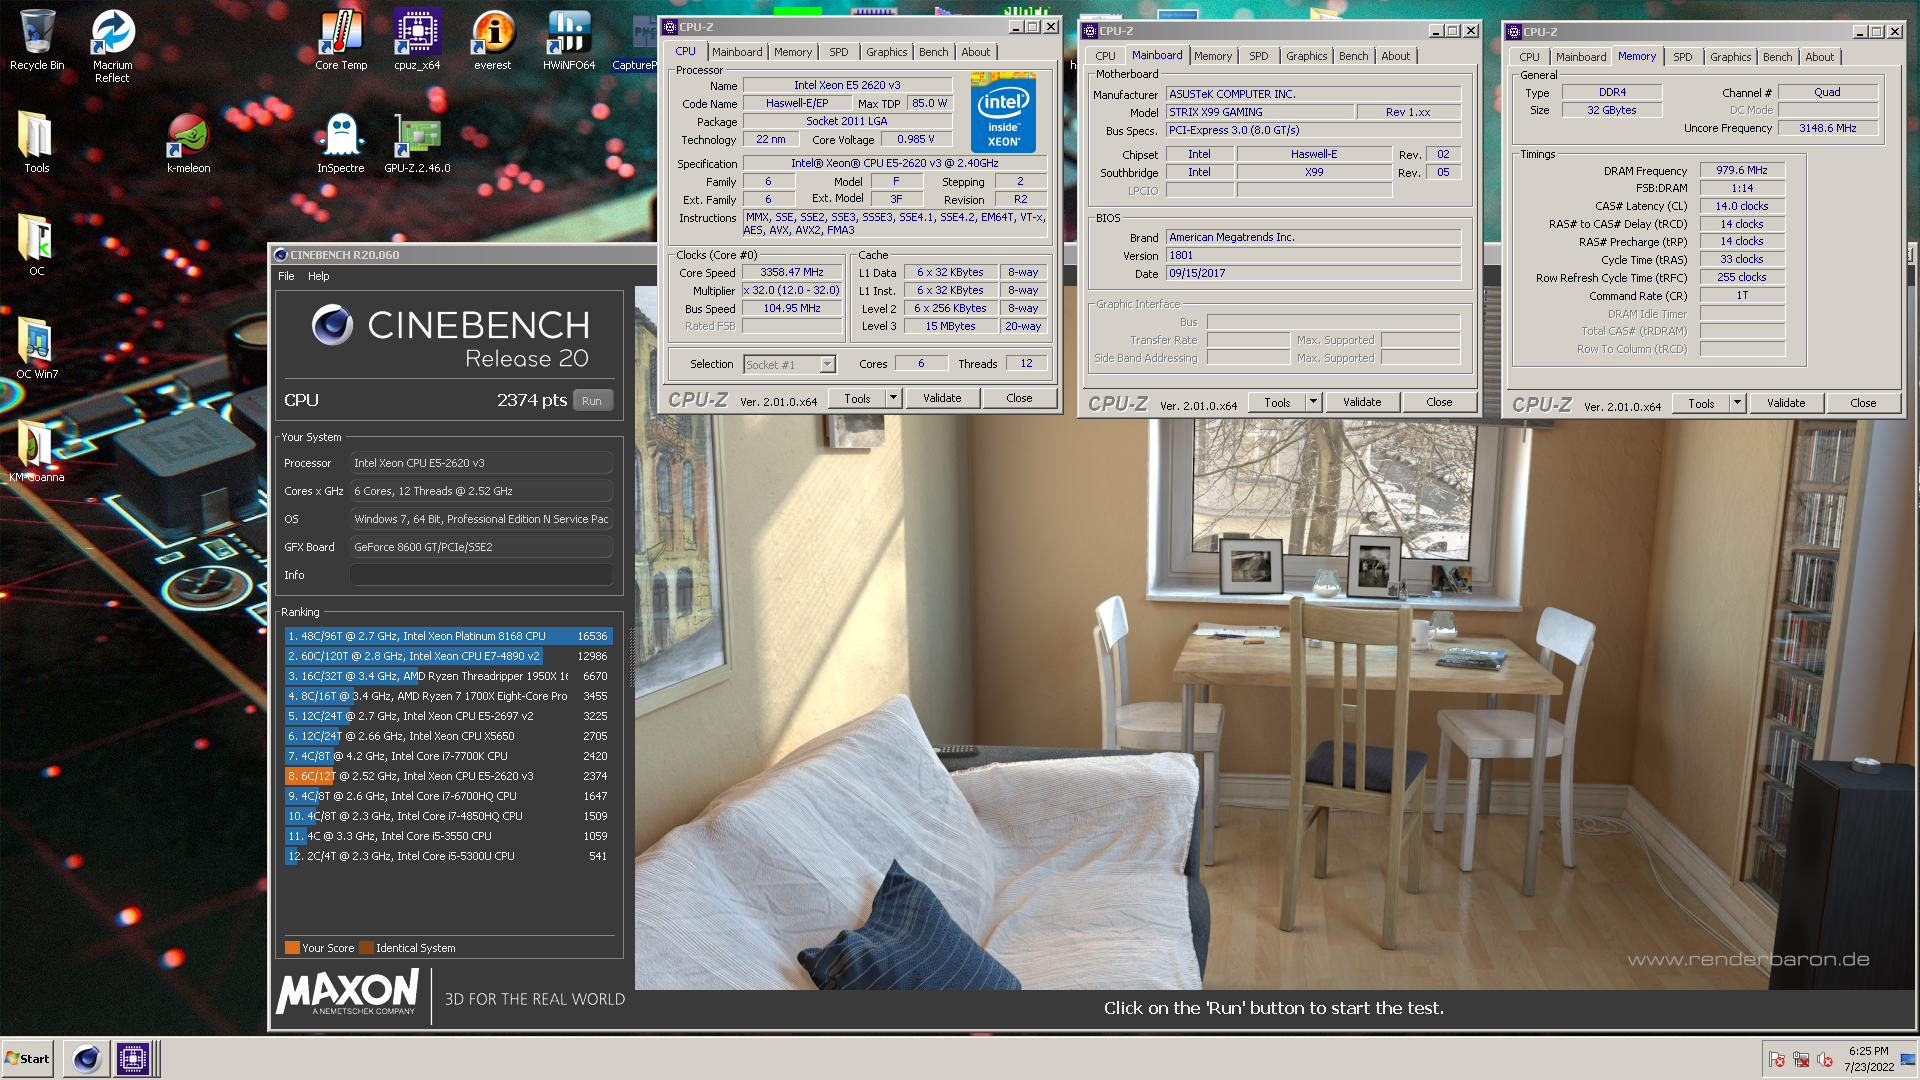1920x1080 pixels.
Task: Open the OC Win7 folder icon
Action: [x=36, y=348]
